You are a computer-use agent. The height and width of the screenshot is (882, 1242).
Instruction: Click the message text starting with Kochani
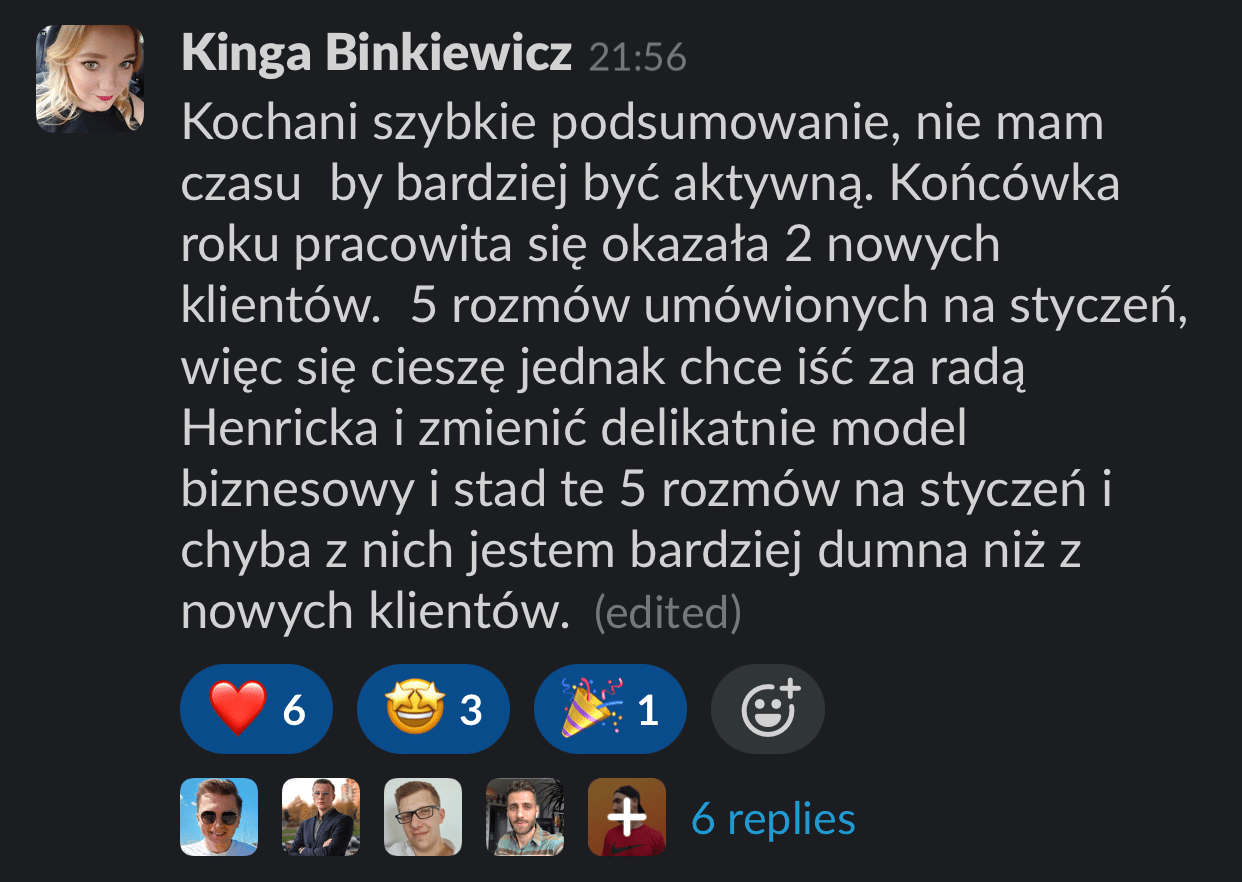pyautogui.click(x=683, y=369)
